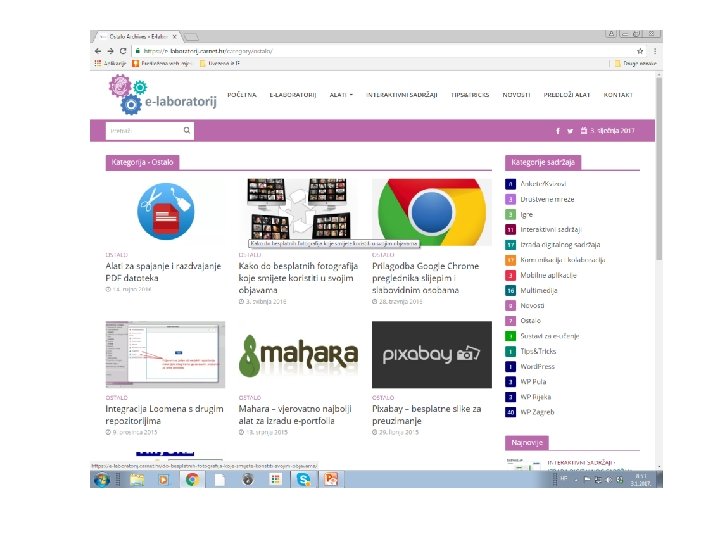This screenshot has height=540, width=720.
Task: Open a new browser tab
Action: [x=191, y=37]
